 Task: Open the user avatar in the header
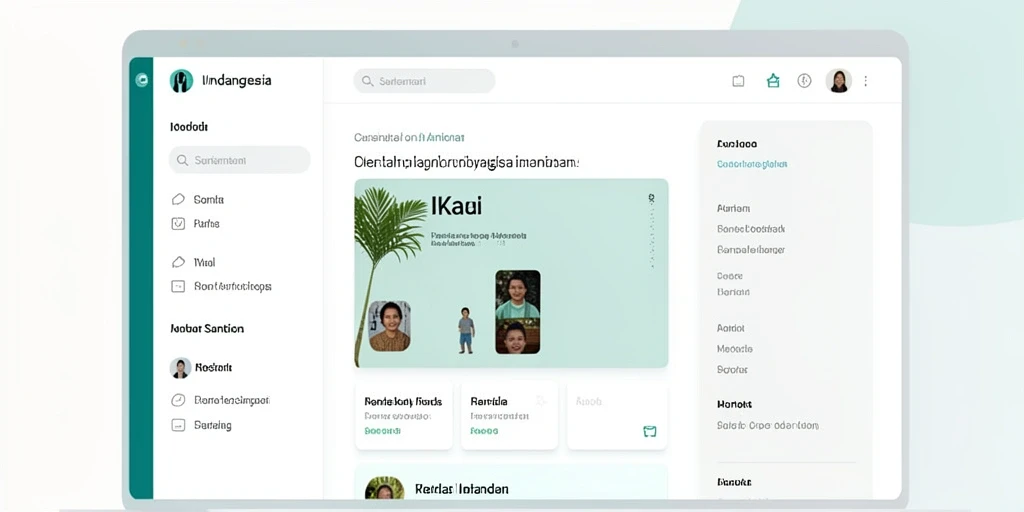coord(839,81)
